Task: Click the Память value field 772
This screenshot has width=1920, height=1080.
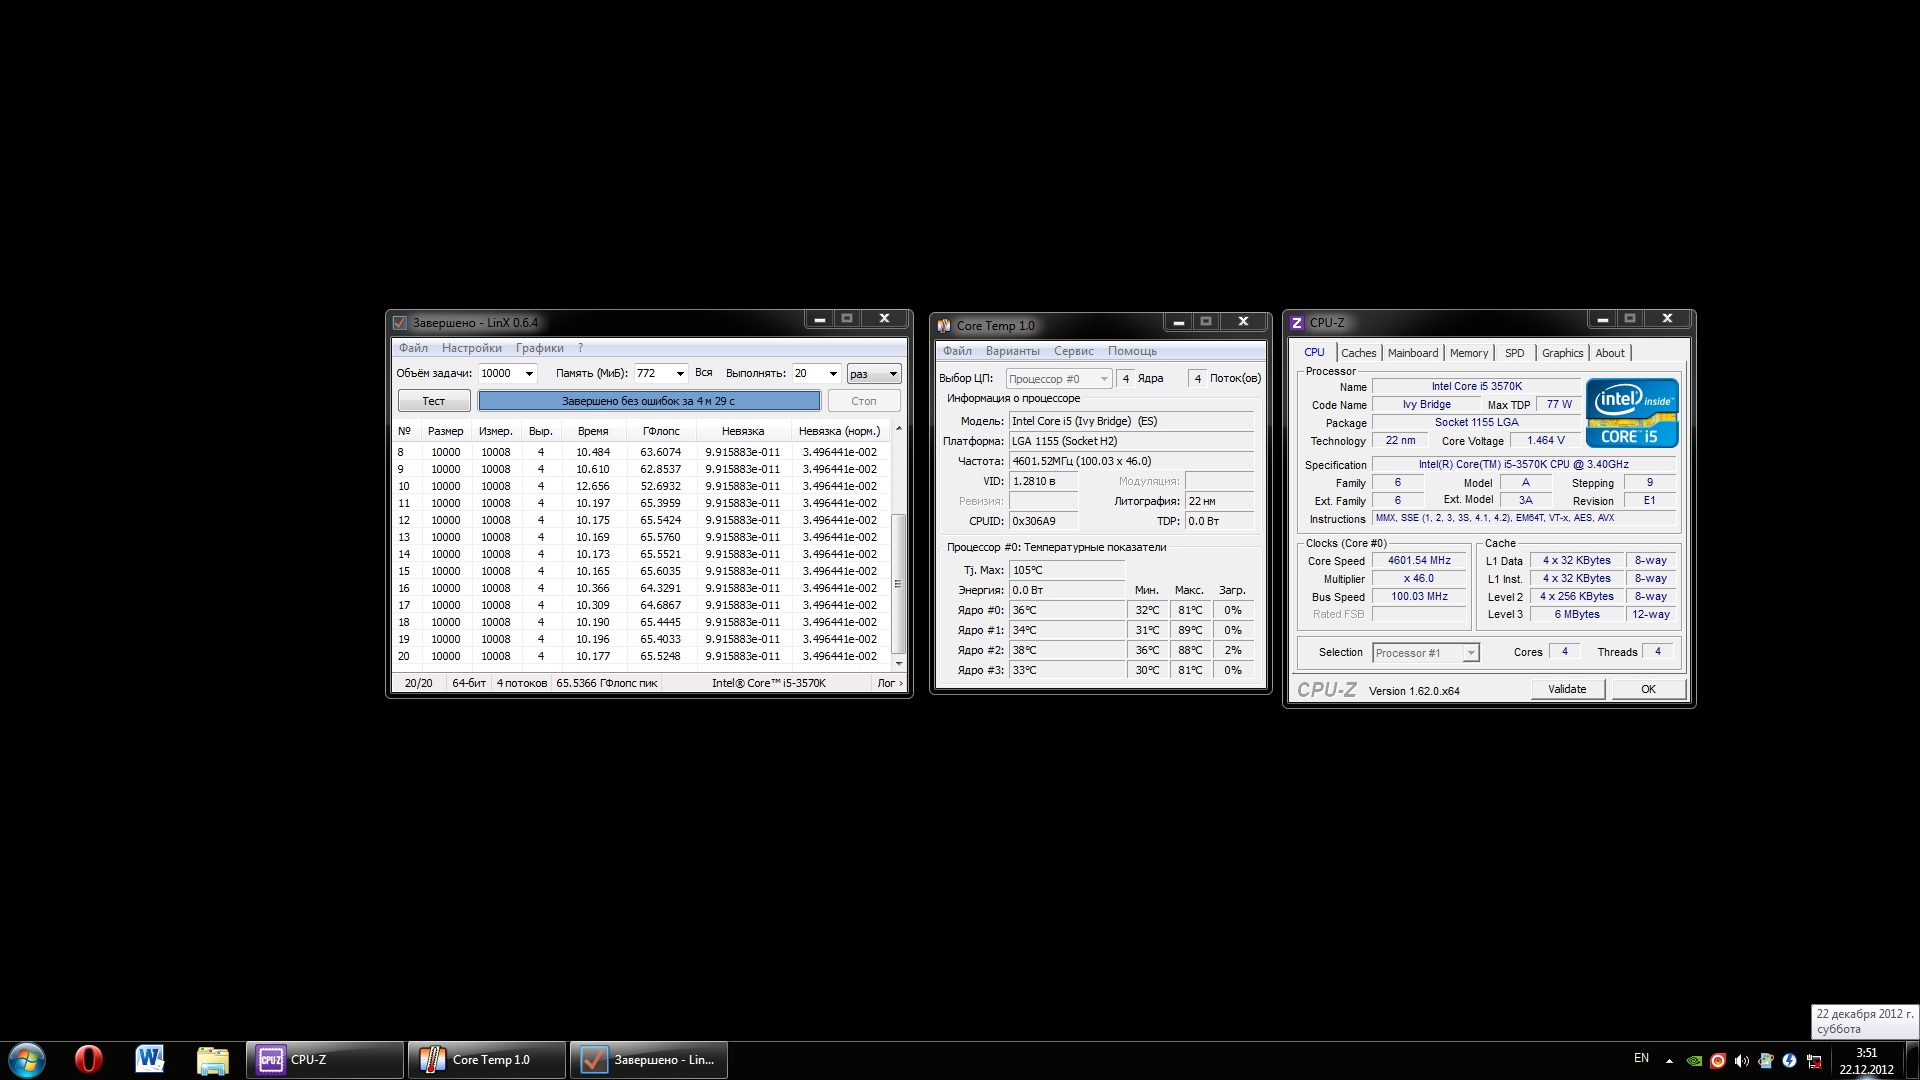Action: tap(652, 374)
